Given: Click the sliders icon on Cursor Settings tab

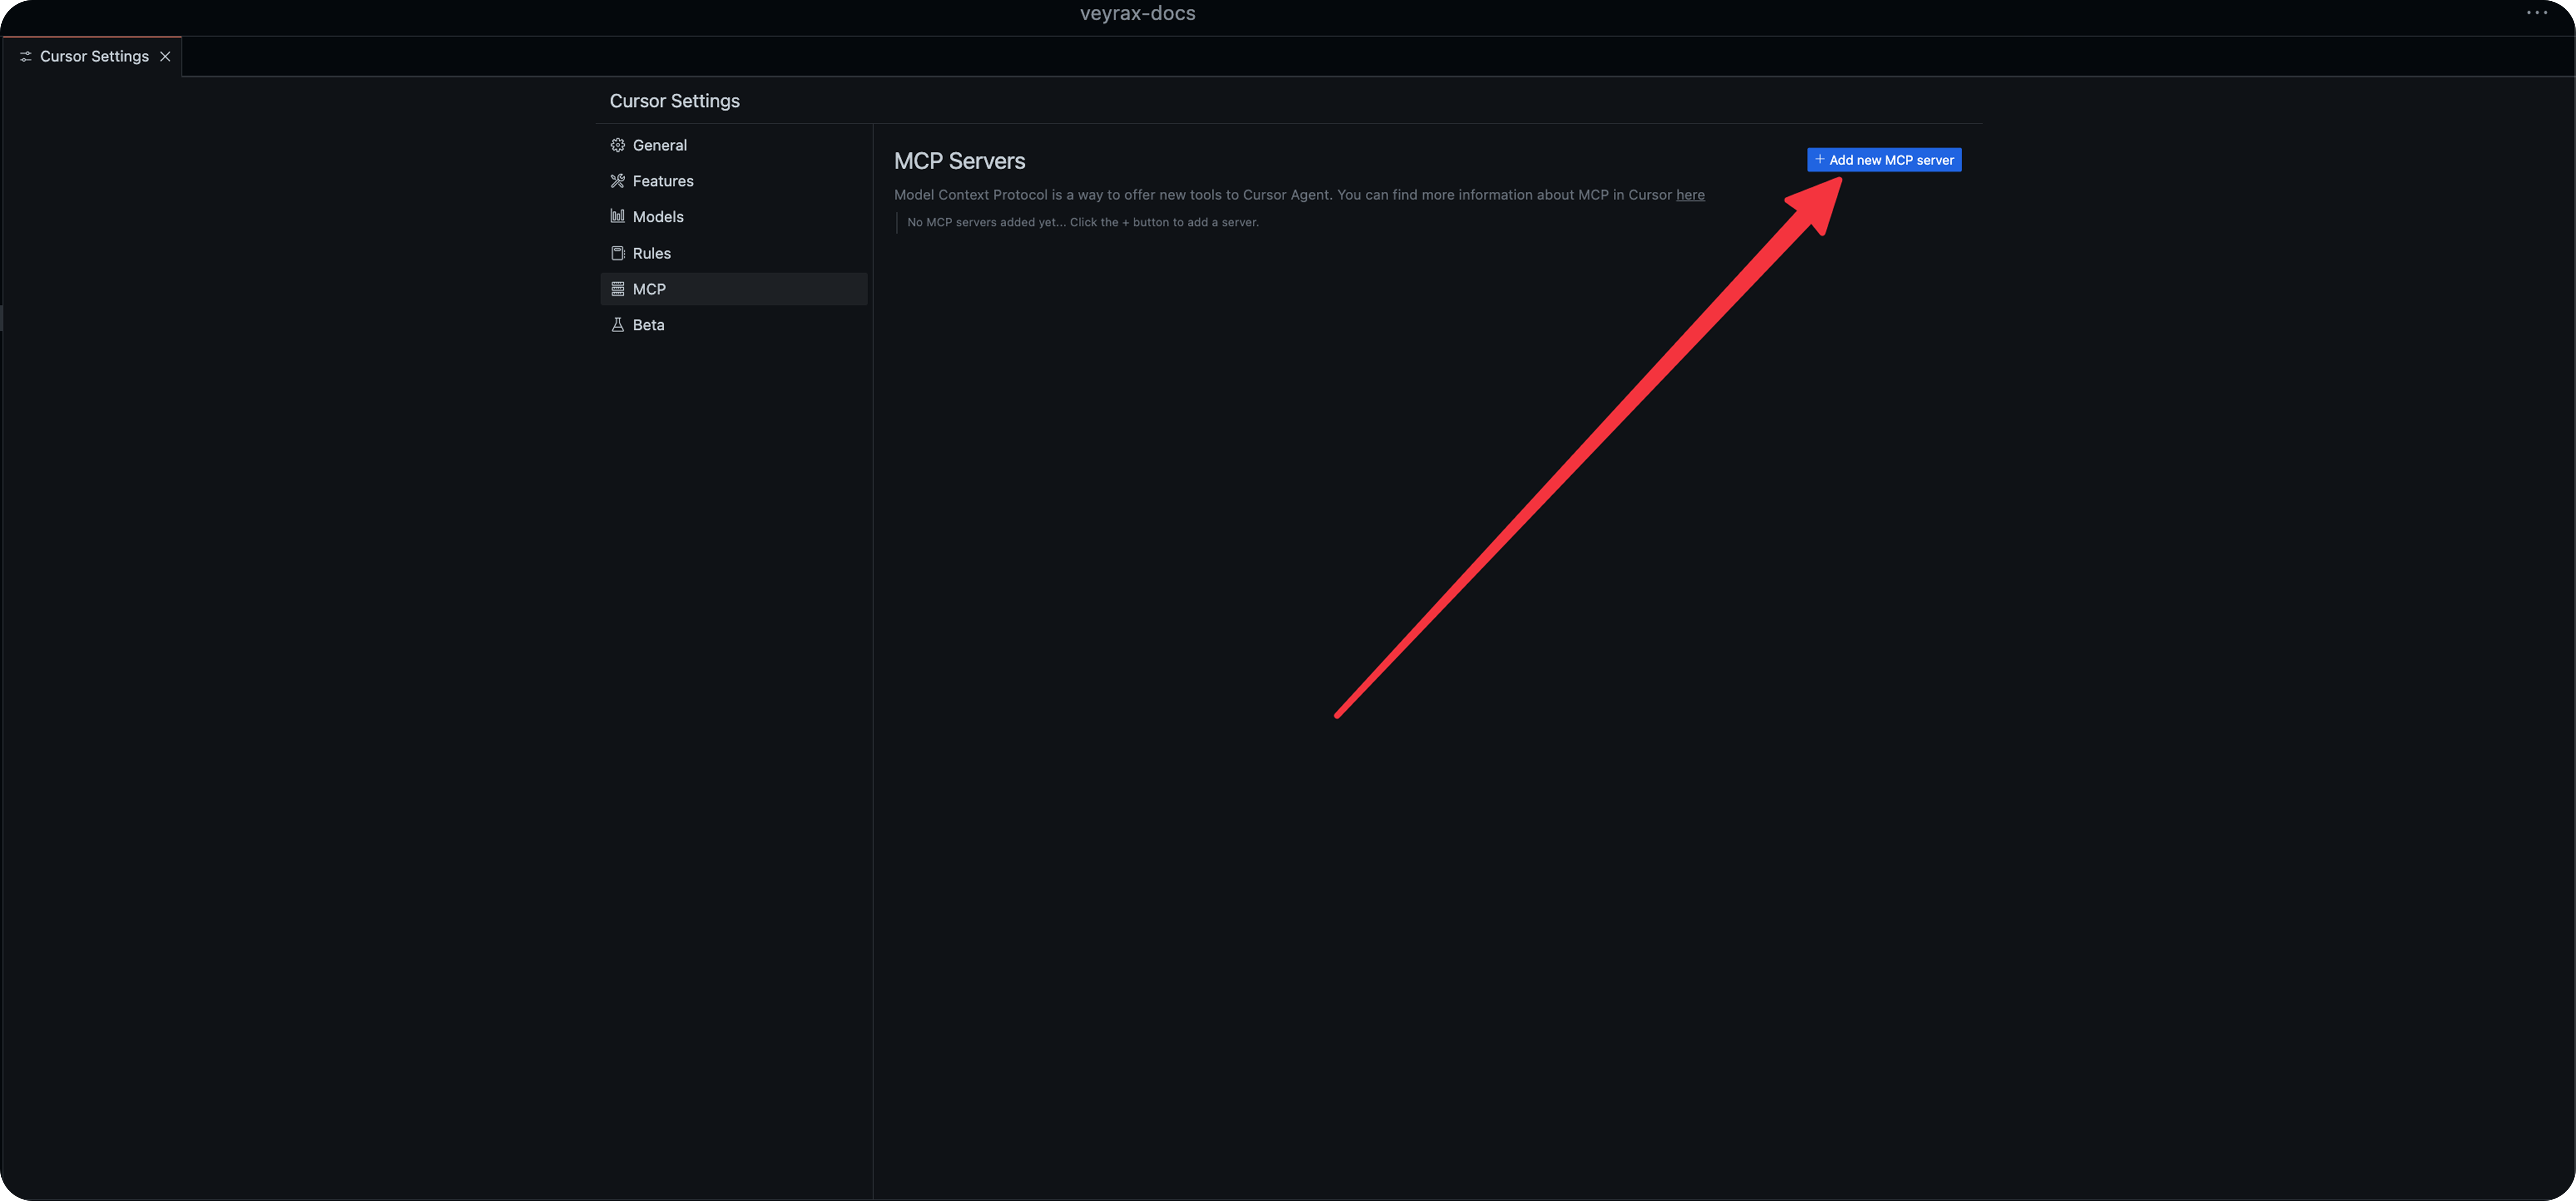Looking at the screenshot, I should pos(25,57).
